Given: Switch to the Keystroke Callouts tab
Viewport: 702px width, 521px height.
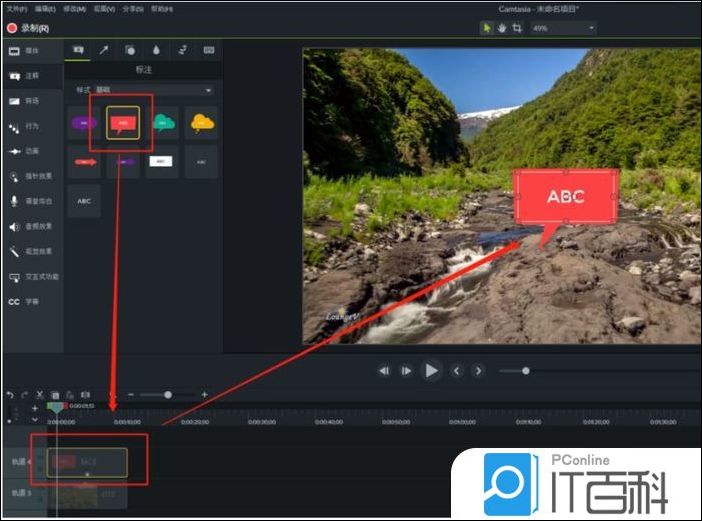Looking at the screenshot, I should [209, 50].
